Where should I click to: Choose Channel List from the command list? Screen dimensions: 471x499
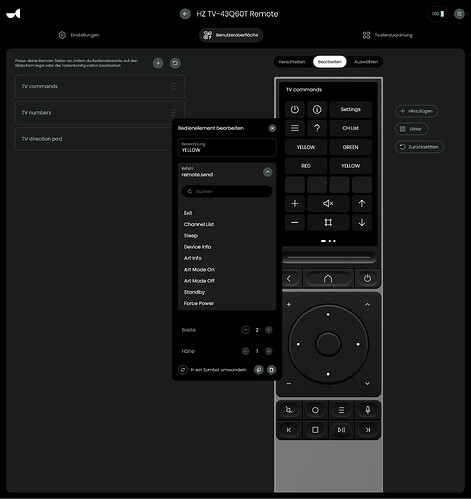[x=199, y=224]
